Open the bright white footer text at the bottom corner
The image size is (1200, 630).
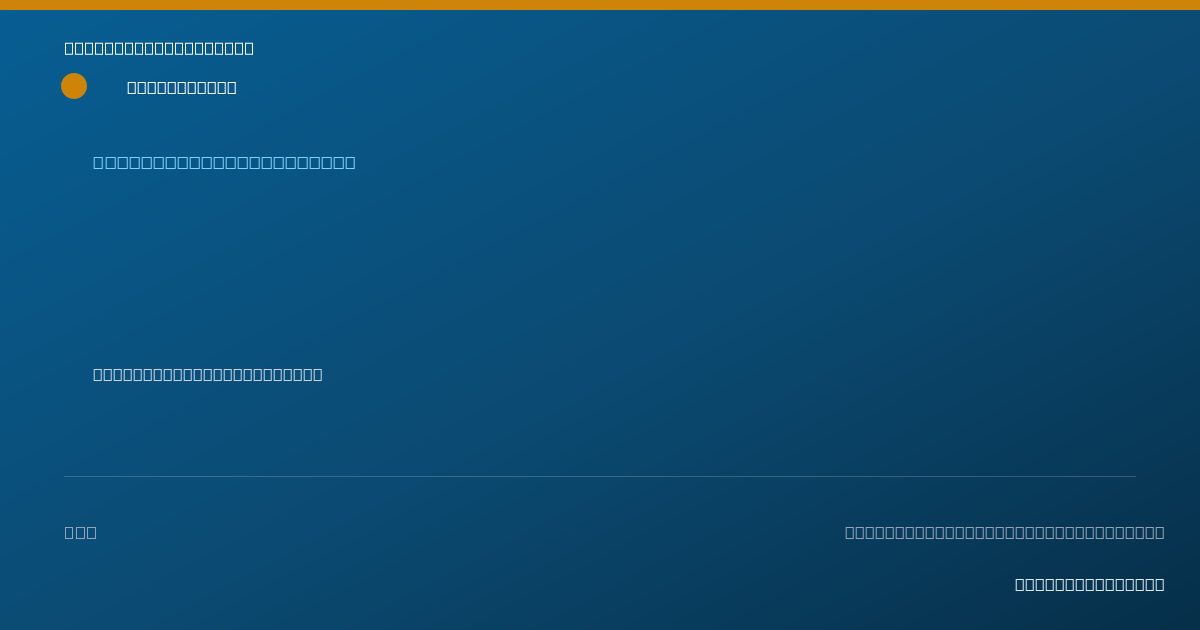1090,584
